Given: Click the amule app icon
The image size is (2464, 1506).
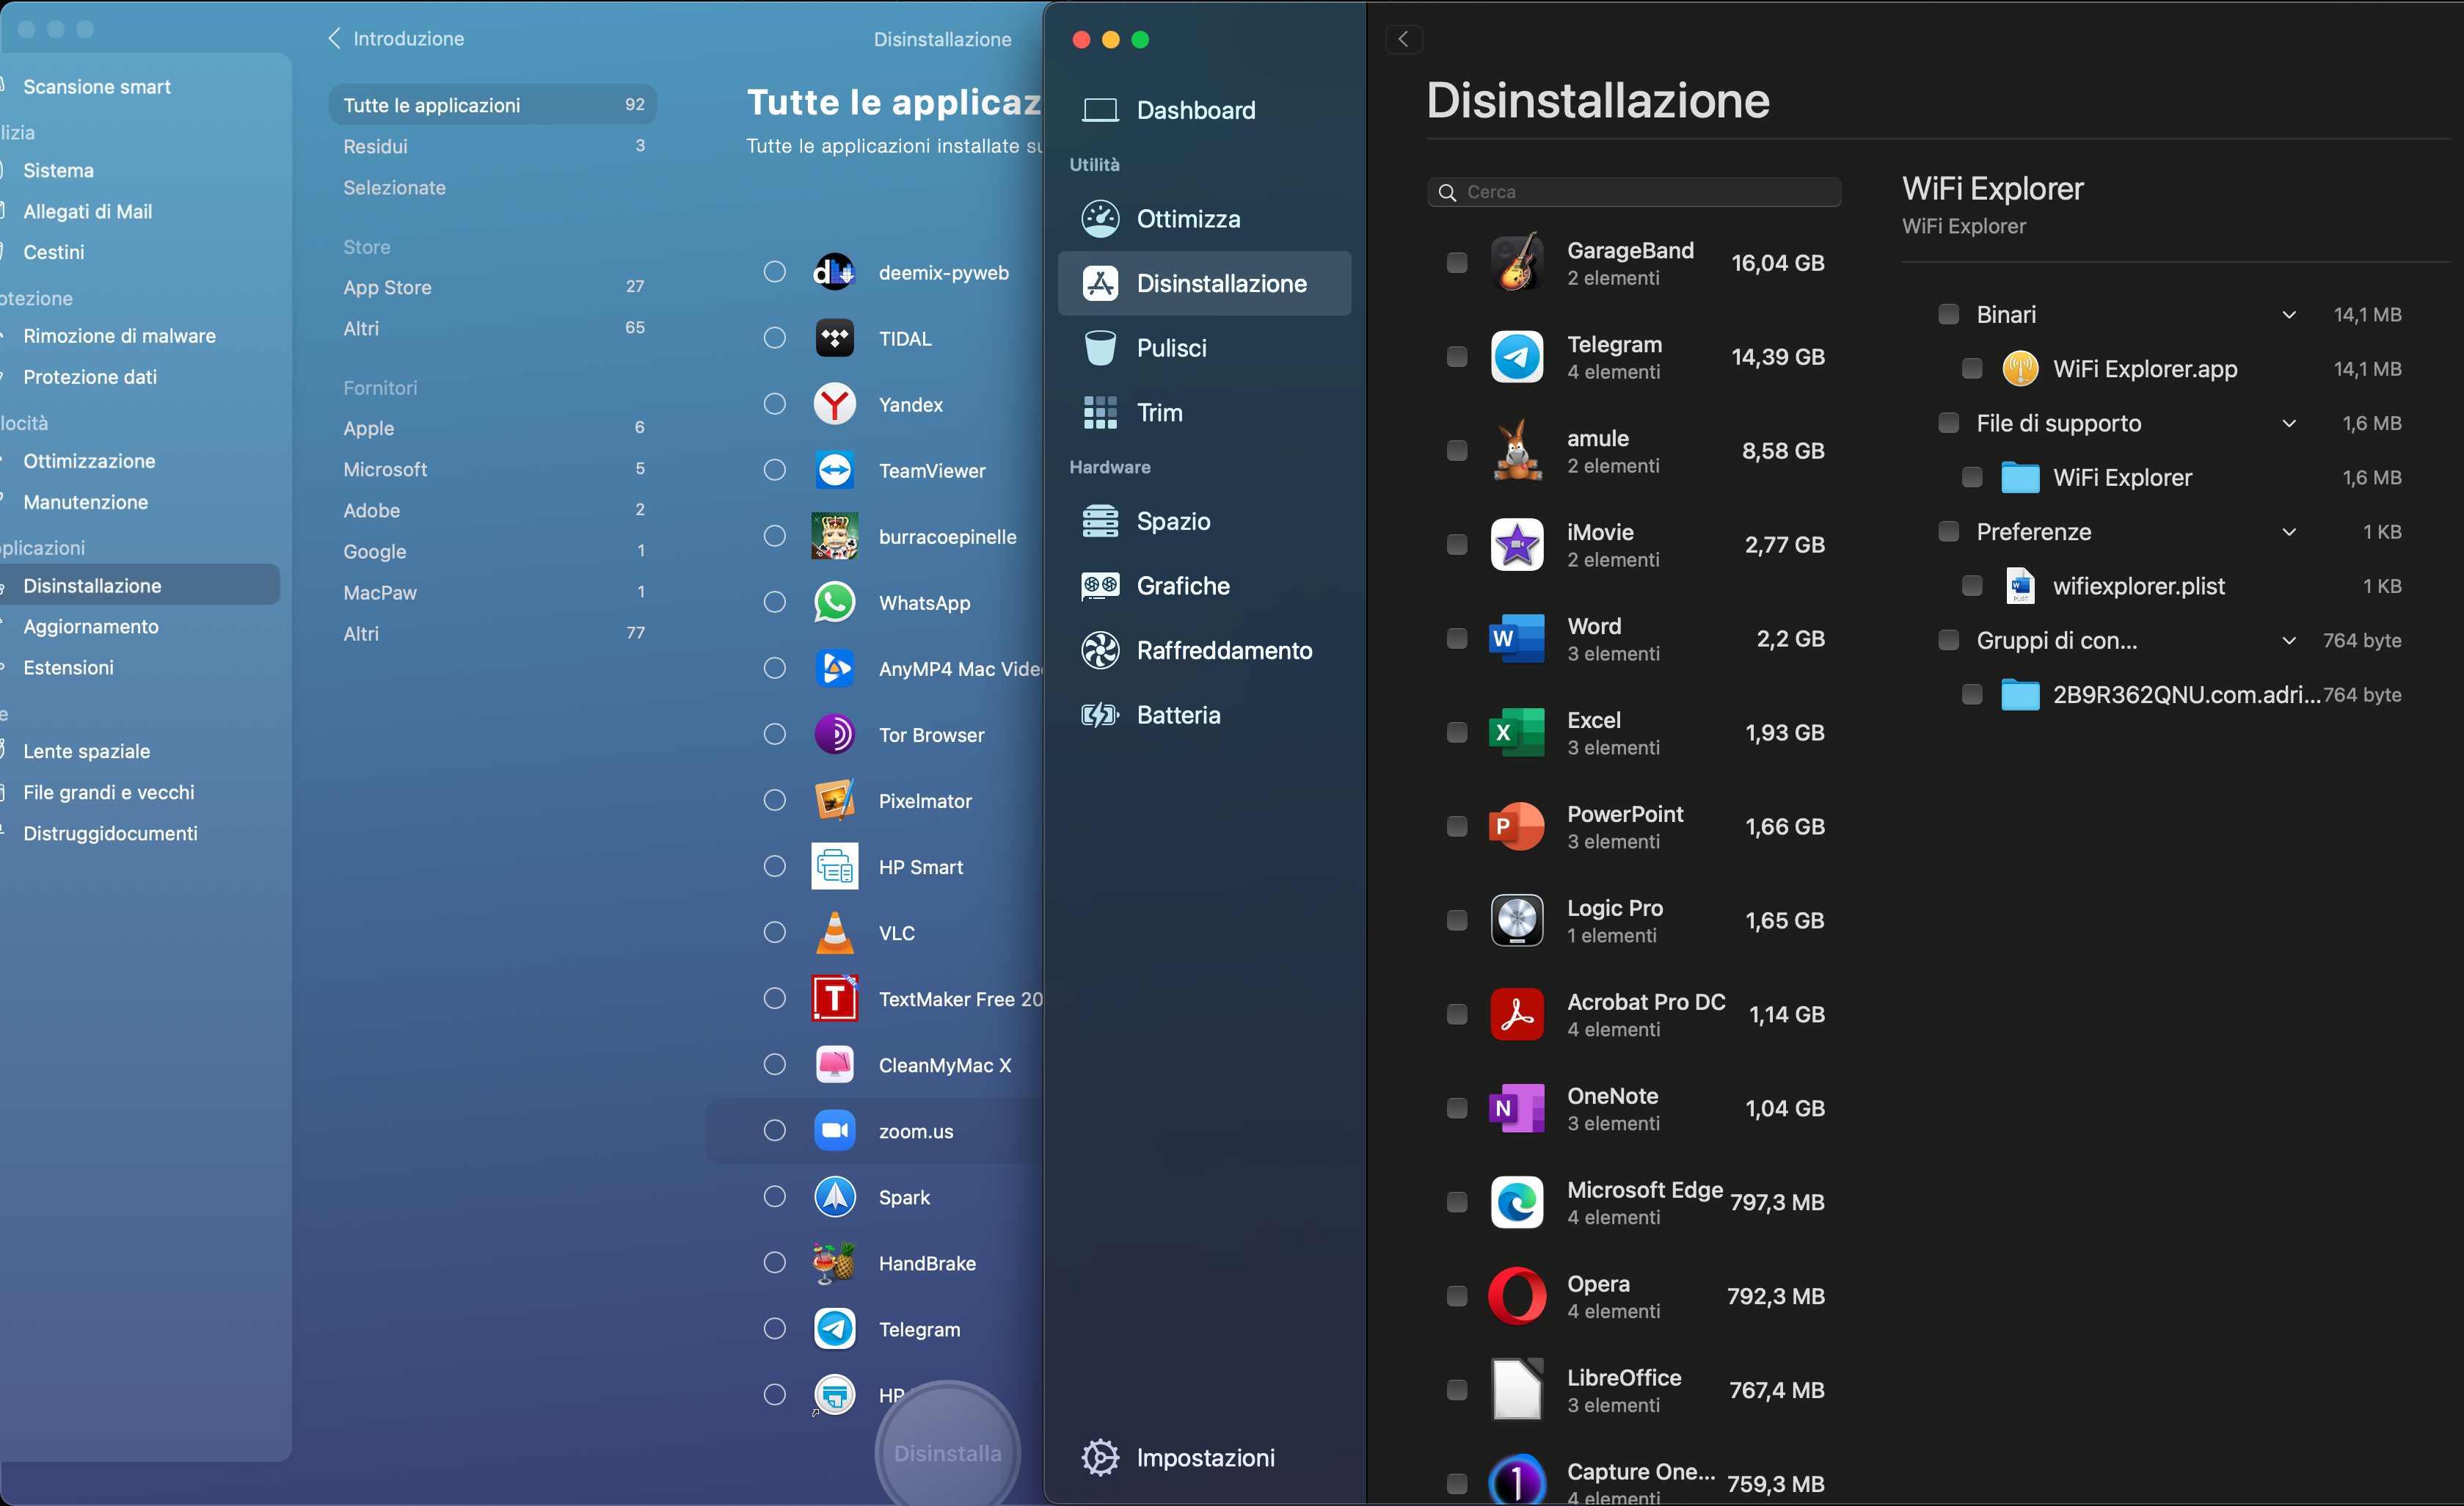Looking at the screenshot, I should (x=1517, y=450).
